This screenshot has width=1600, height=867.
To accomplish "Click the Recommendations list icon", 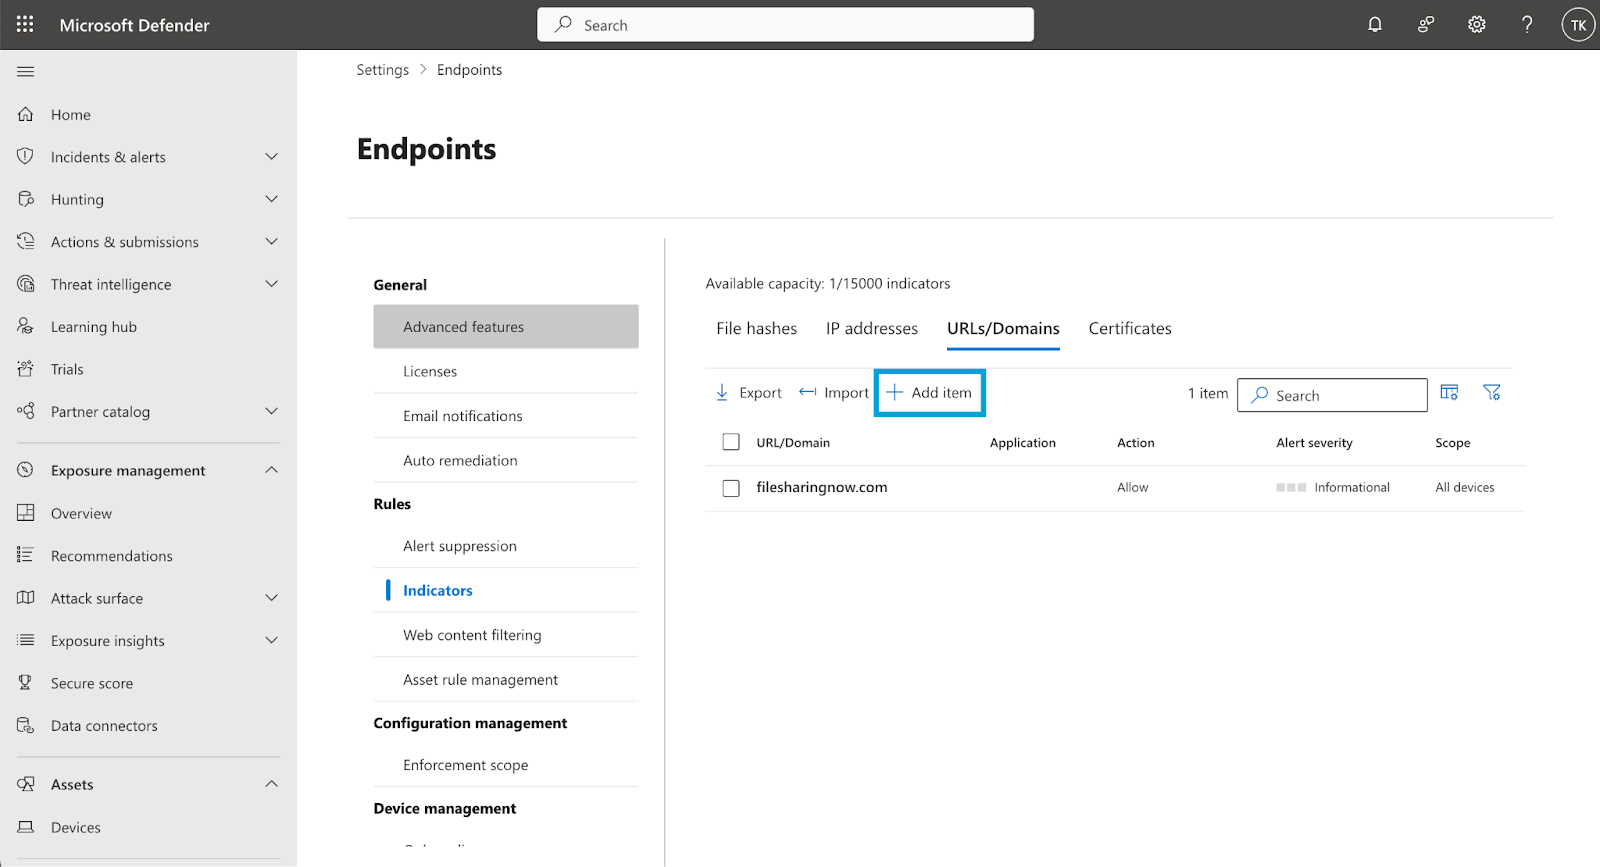I will pos(26,555).
